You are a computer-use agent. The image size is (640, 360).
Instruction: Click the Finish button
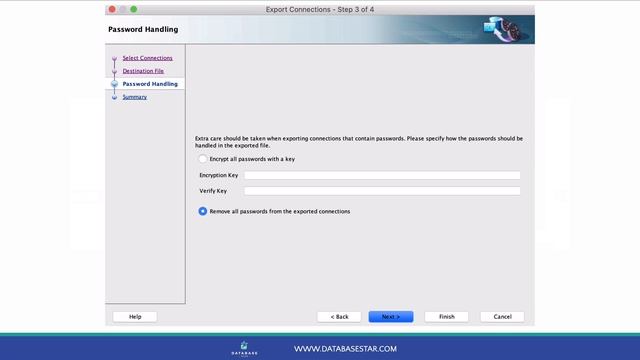[447, 317]
